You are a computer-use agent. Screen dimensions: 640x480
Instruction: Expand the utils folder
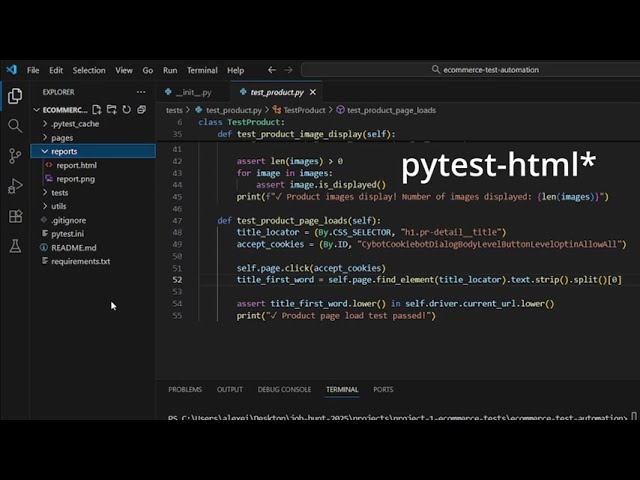(44, 206)
